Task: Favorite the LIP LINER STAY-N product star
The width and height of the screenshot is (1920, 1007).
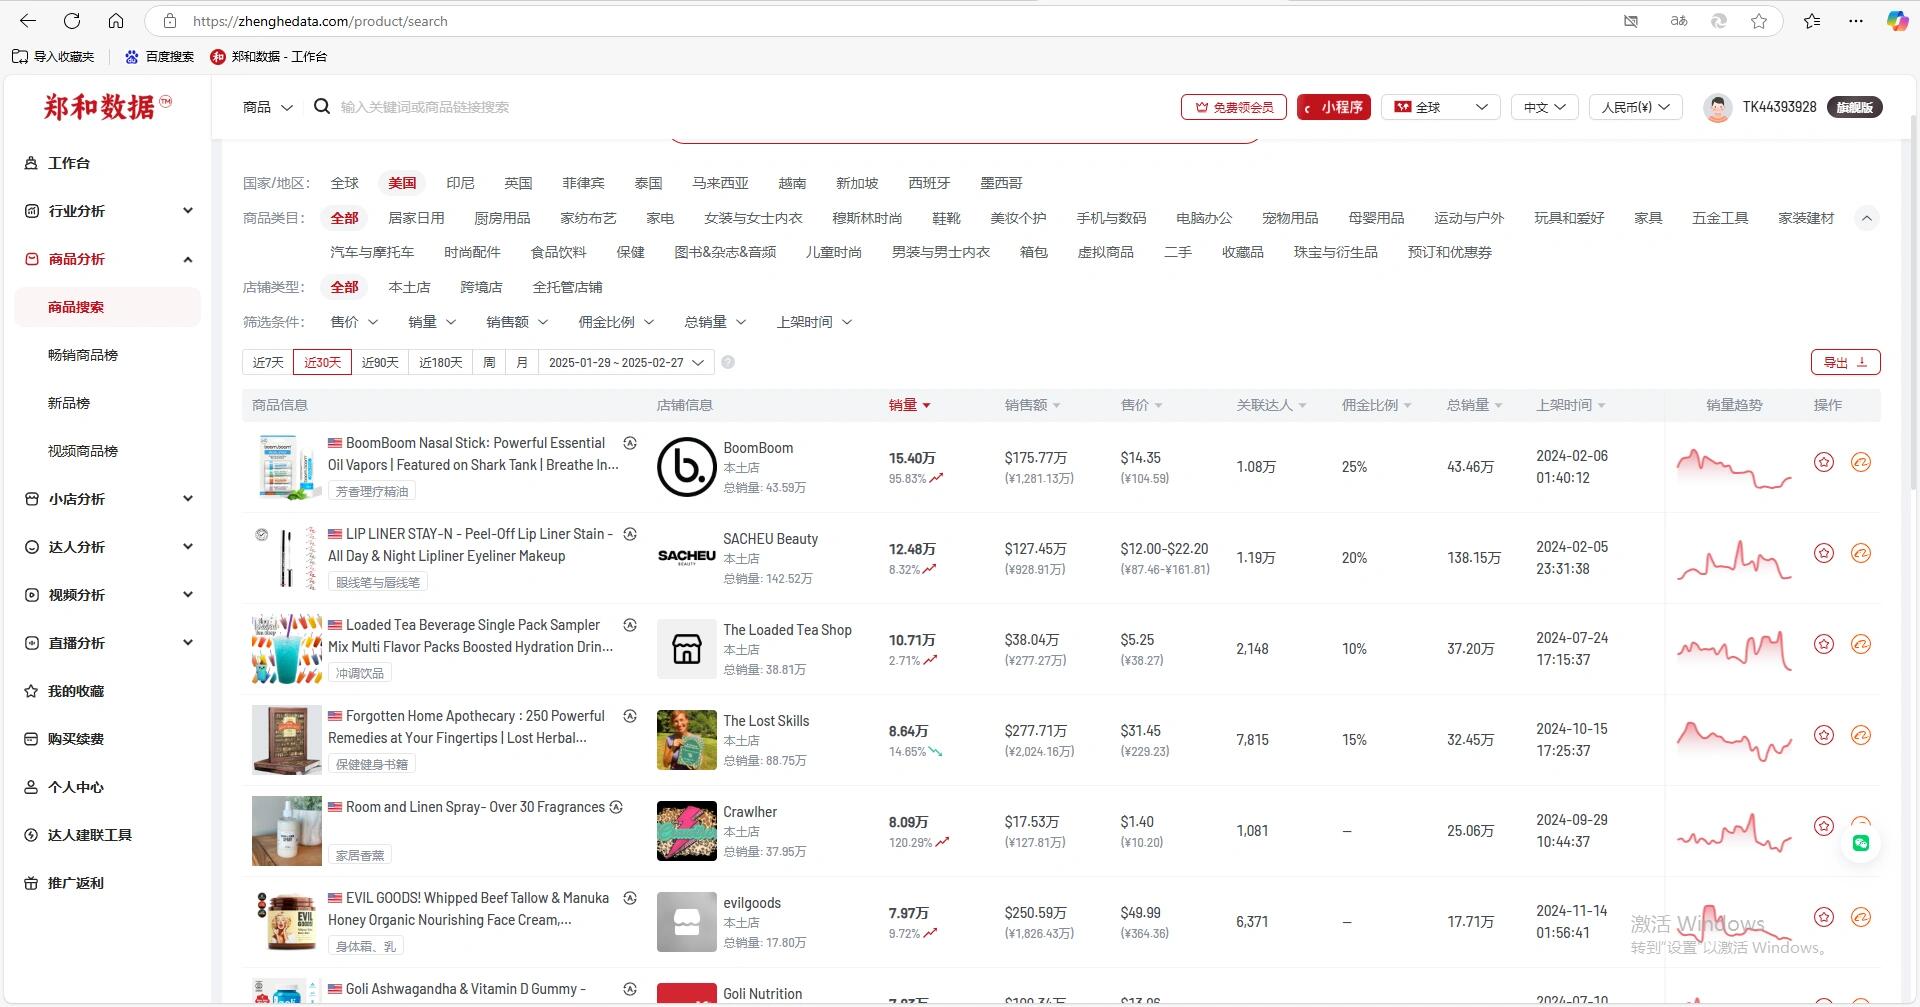Action: pos(1824,553)
